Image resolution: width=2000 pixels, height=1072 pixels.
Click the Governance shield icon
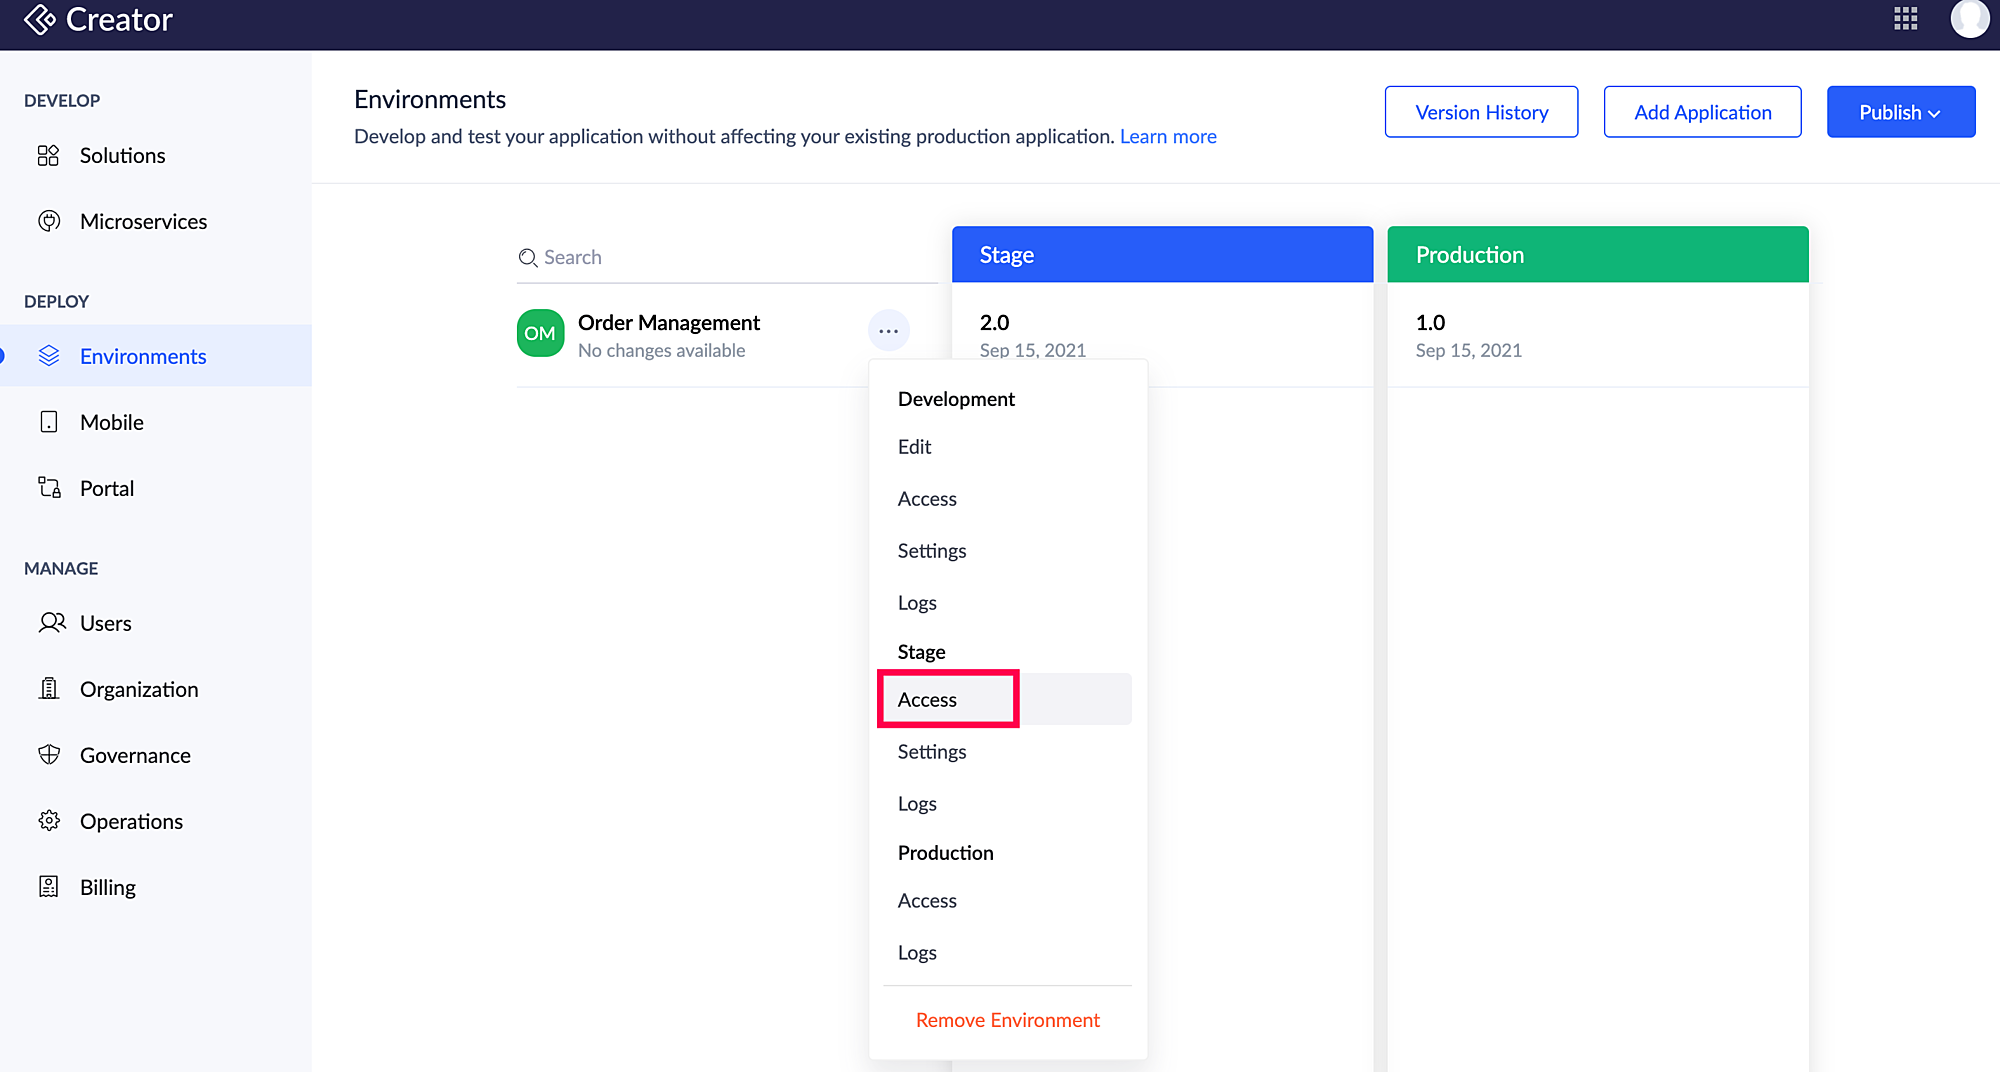click(49, 755)
